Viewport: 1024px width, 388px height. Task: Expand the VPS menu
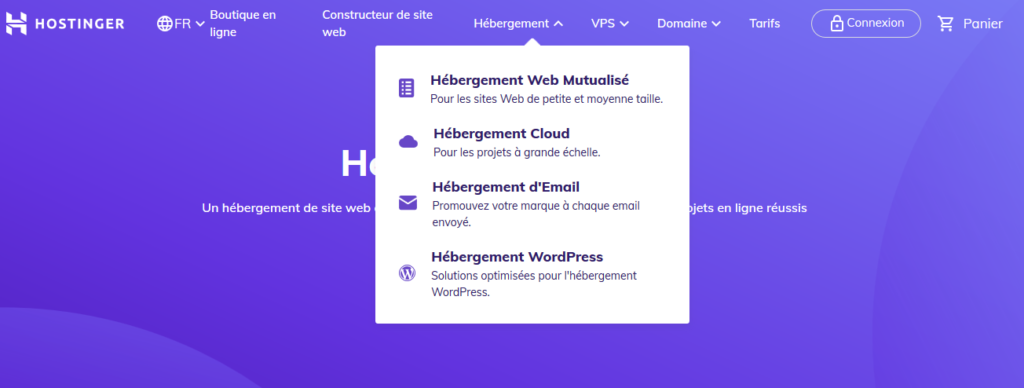pyautogui.click(x=609, y=24)
